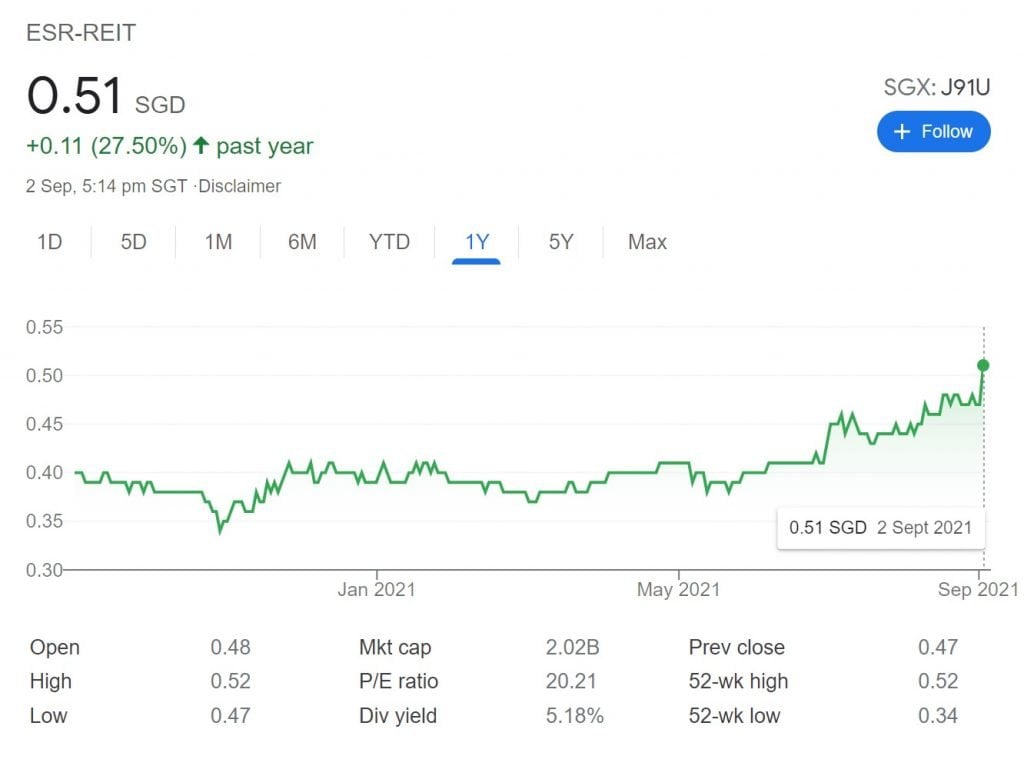Click the Jan 2021 axis label
Viewport: 1024px width, 766px height.
tap(376, 590)
